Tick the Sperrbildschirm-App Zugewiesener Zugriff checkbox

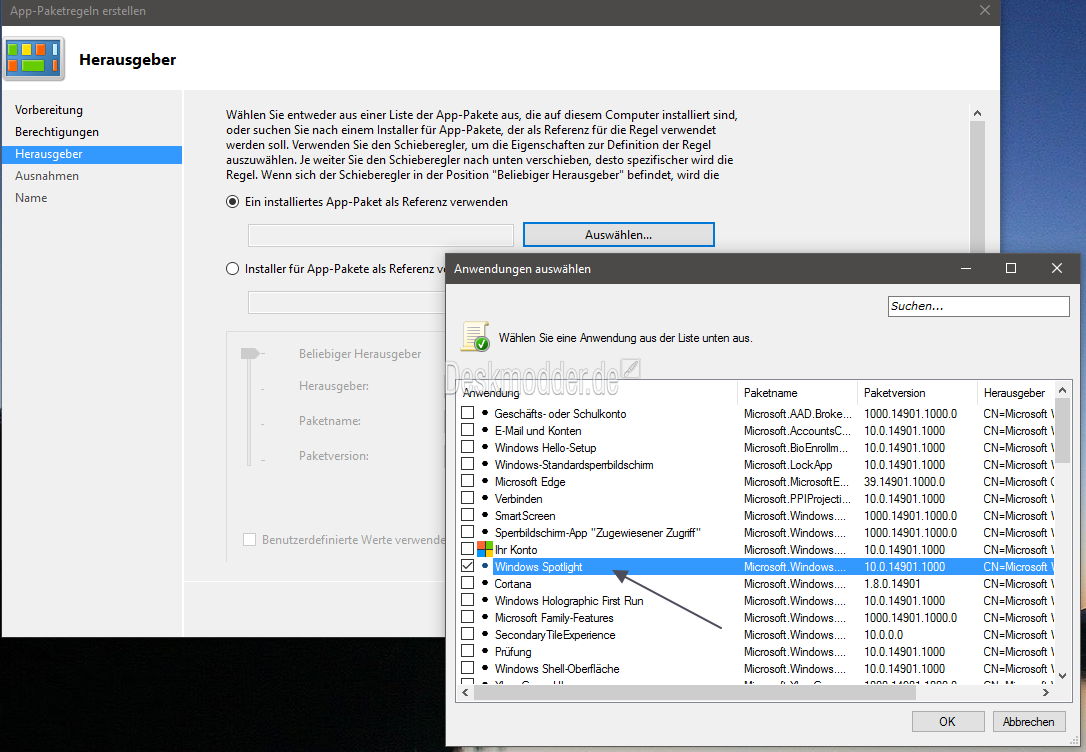point(468,532)
